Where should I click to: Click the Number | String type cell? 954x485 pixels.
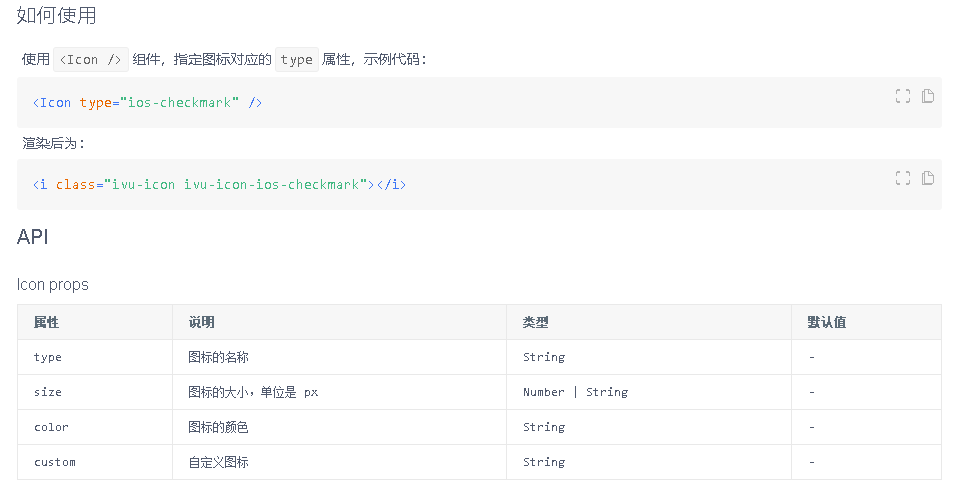(x=575, y=392)
